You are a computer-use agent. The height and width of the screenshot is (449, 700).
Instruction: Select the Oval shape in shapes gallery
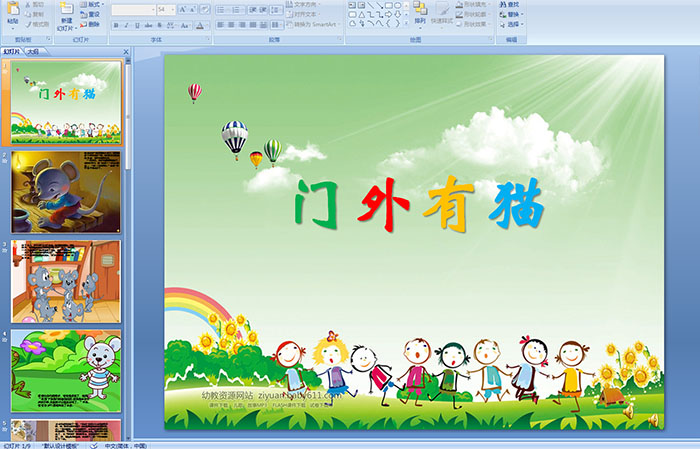point(397,5)
